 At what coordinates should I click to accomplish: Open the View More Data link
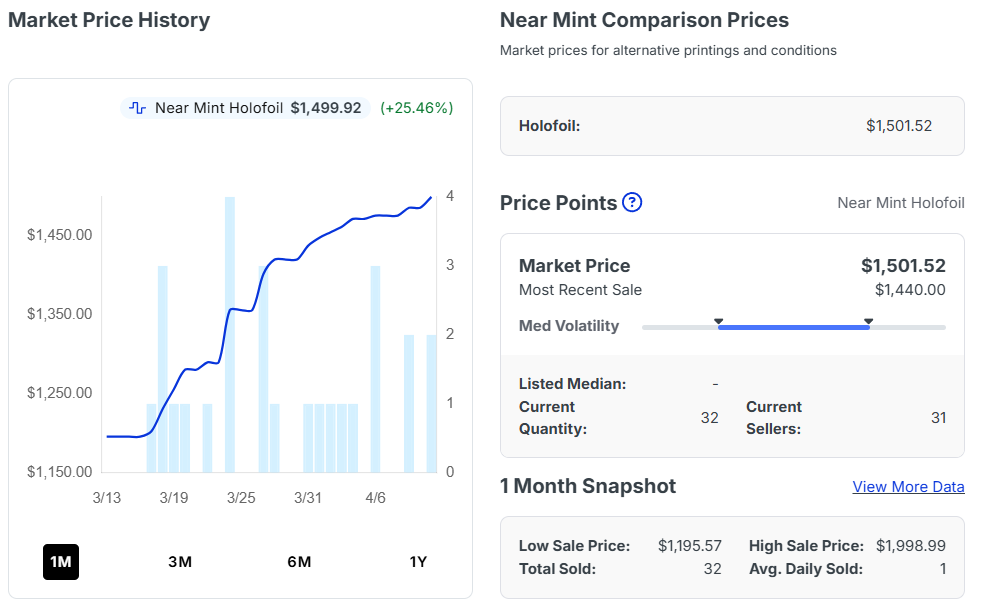coord(908,487)
